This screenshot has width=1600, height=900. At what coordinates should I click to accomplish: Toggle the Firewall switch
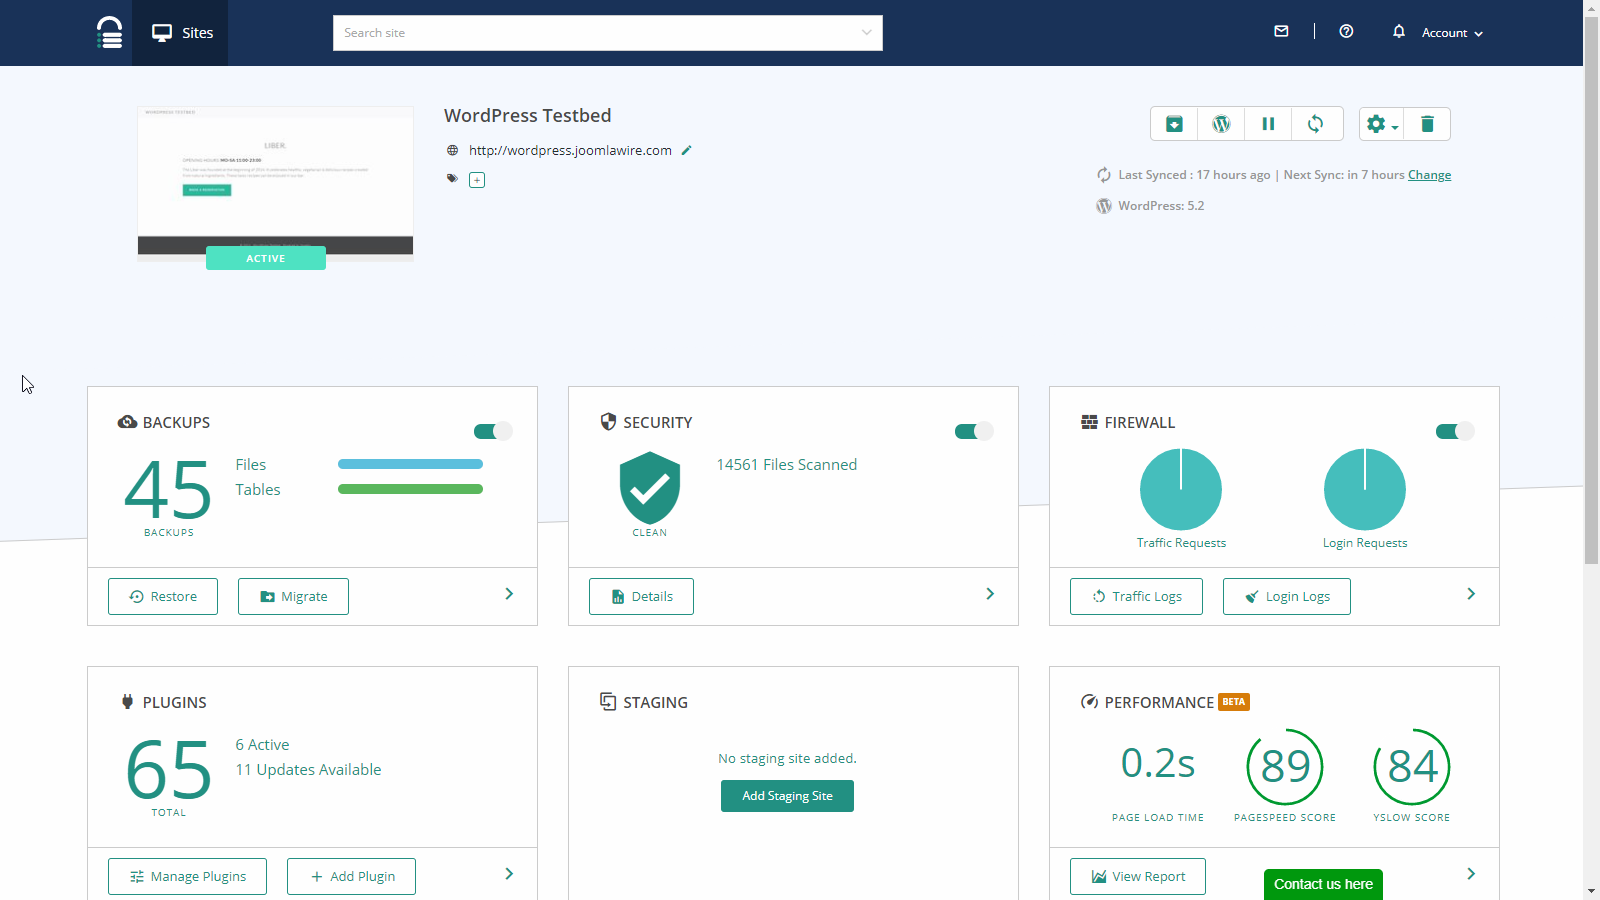1455,431
